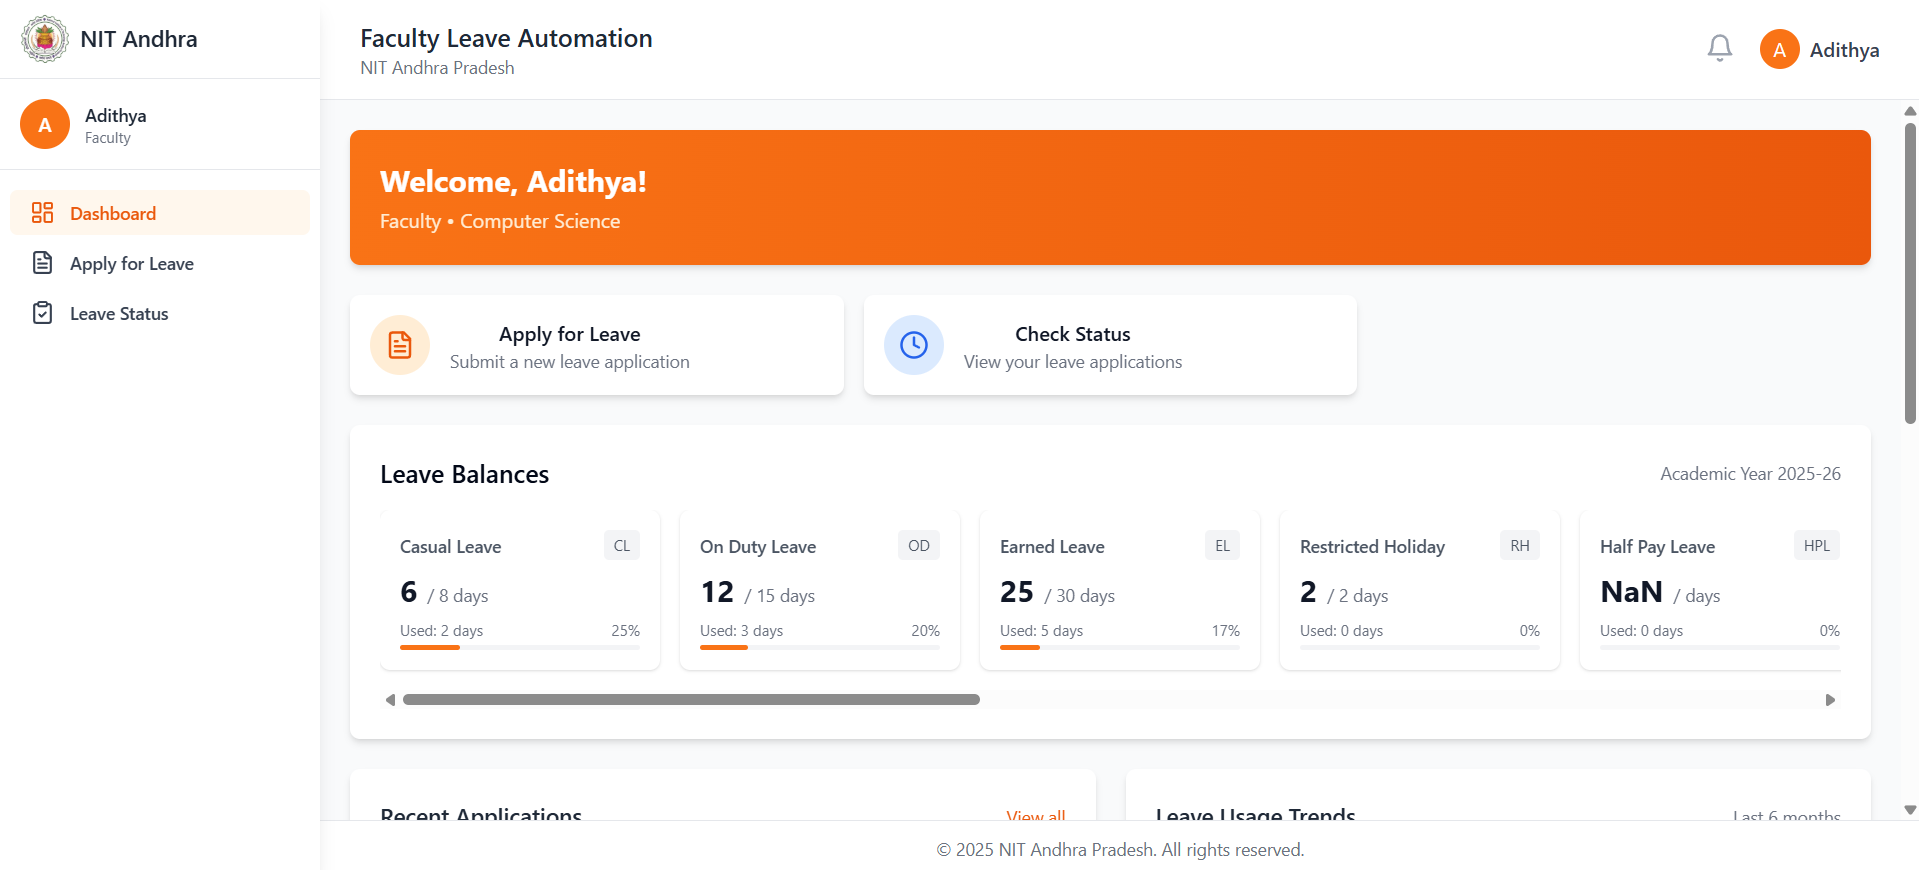
Task: Click the Adithya username in the header
Action: tap(1845, 50)
